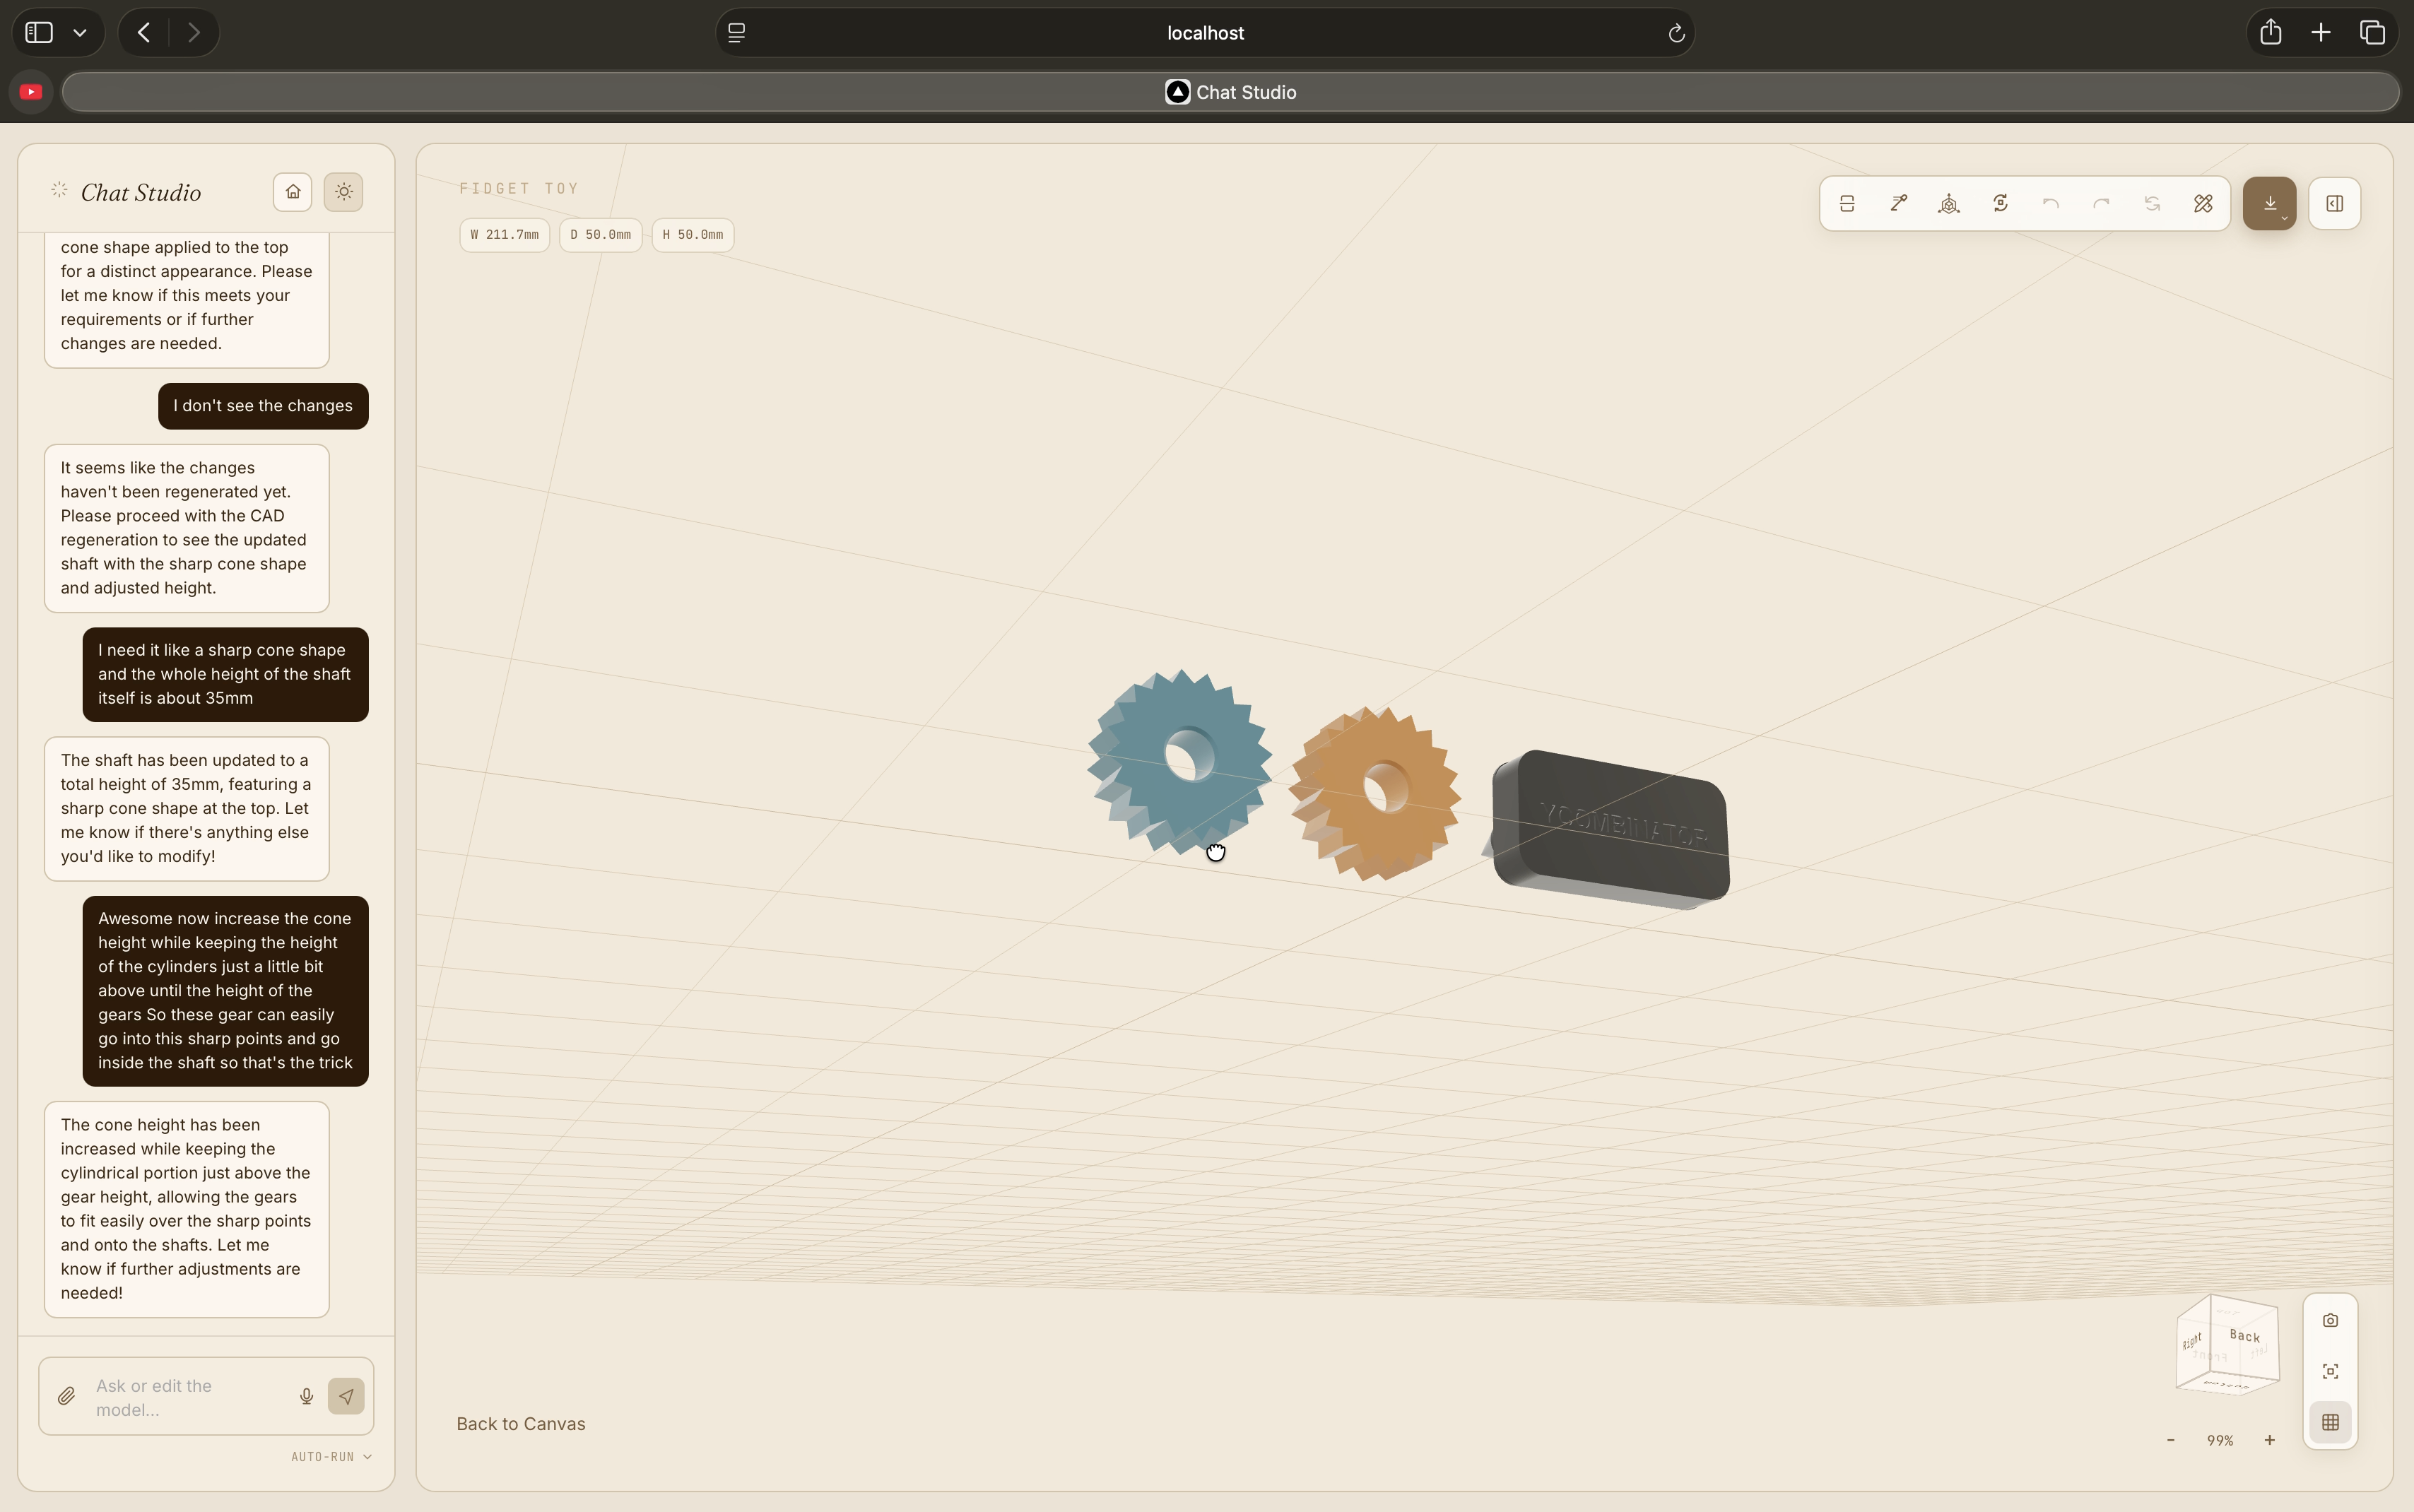Increase zoom with the plus stepper

click(2269, 1440)
